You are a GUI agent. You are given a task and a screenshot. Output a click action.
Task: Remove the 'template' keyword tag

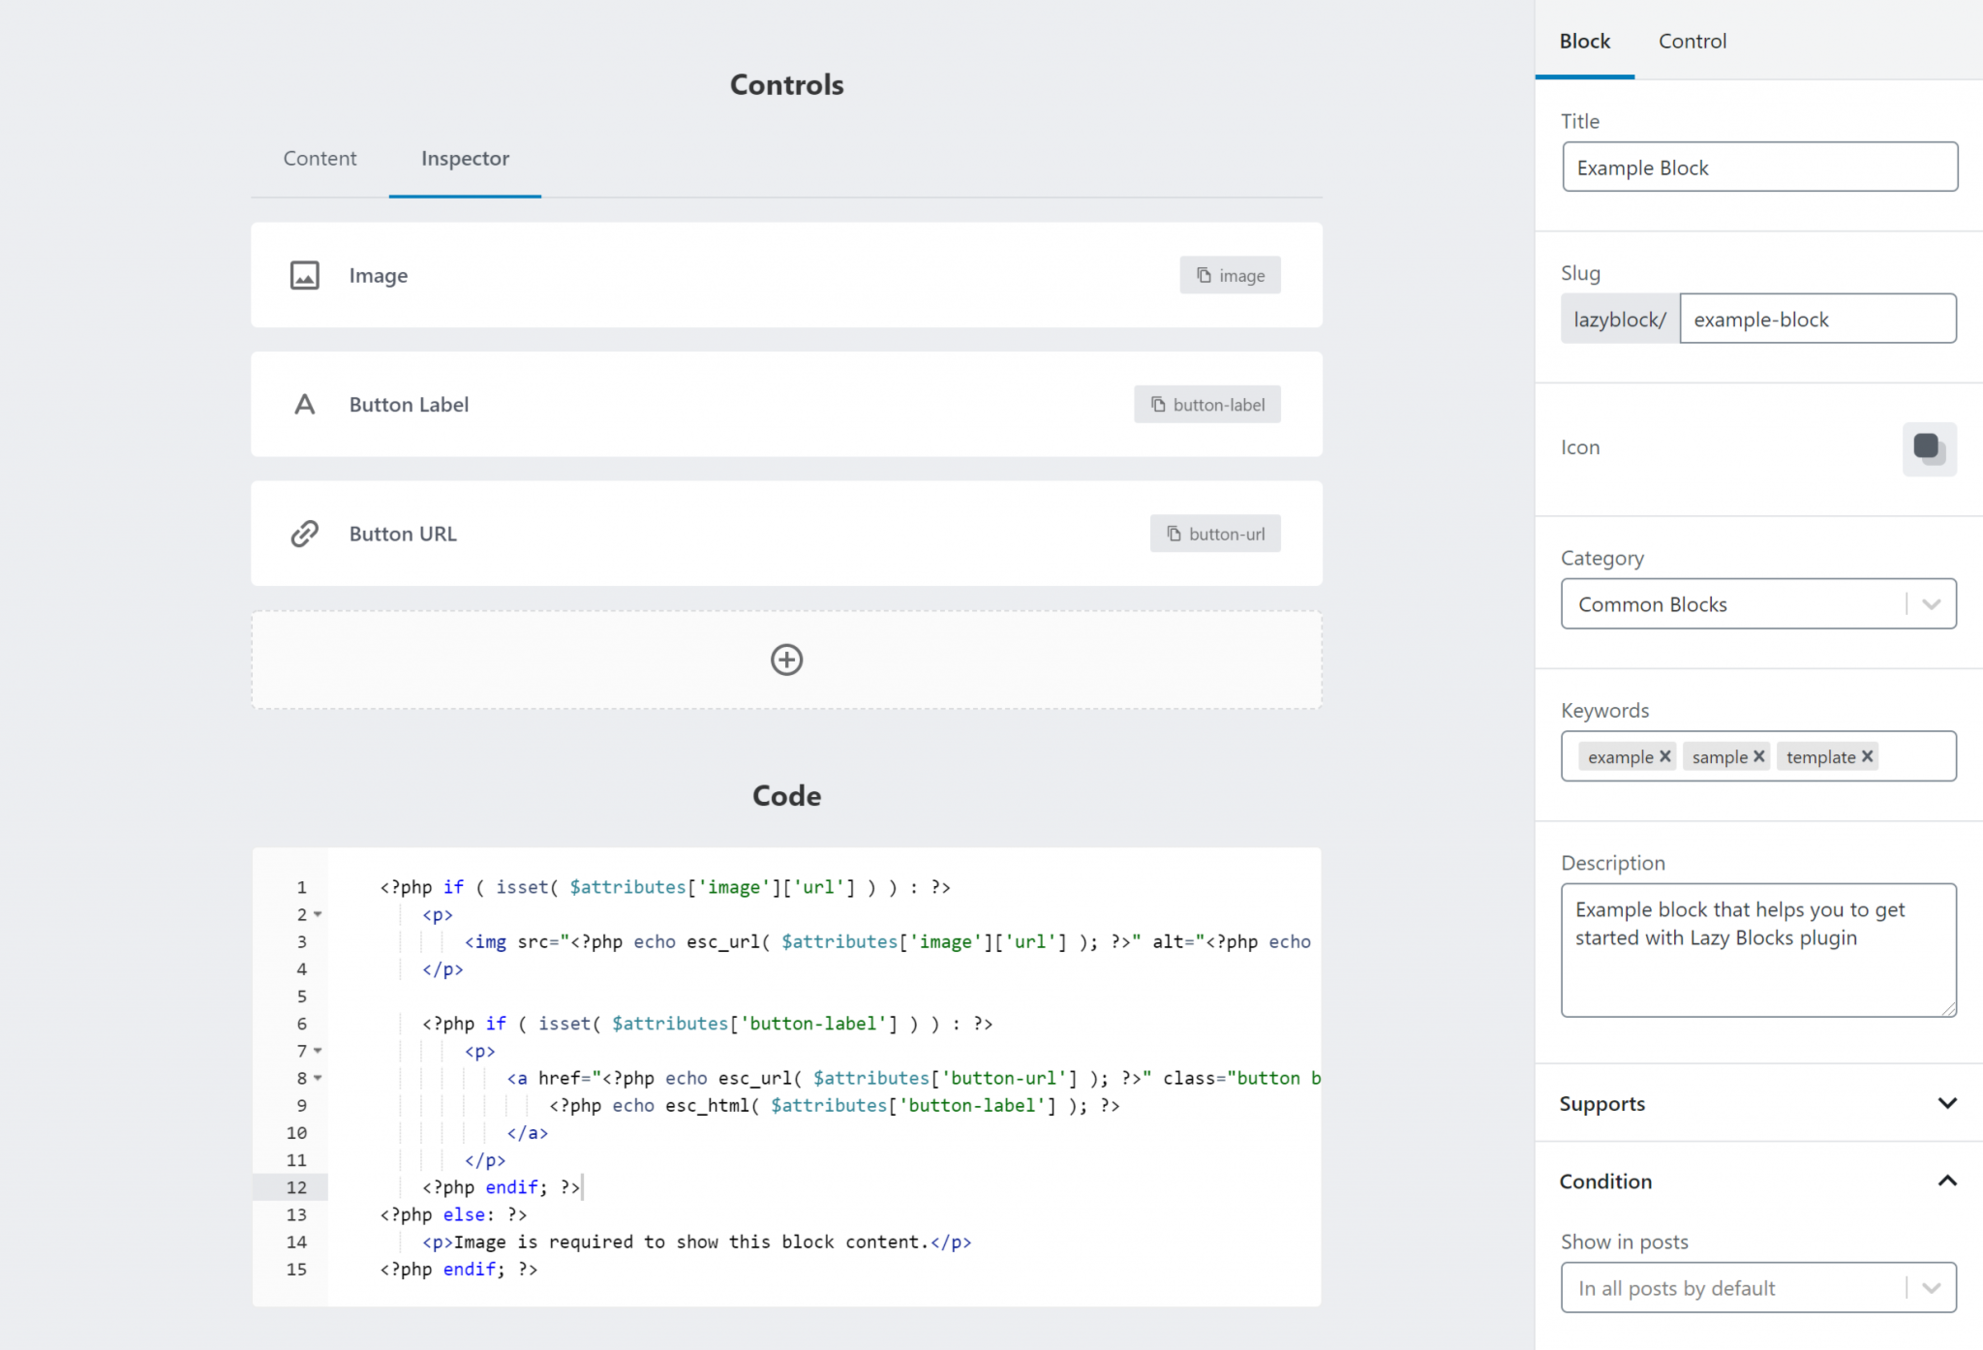pos(1867,756)
